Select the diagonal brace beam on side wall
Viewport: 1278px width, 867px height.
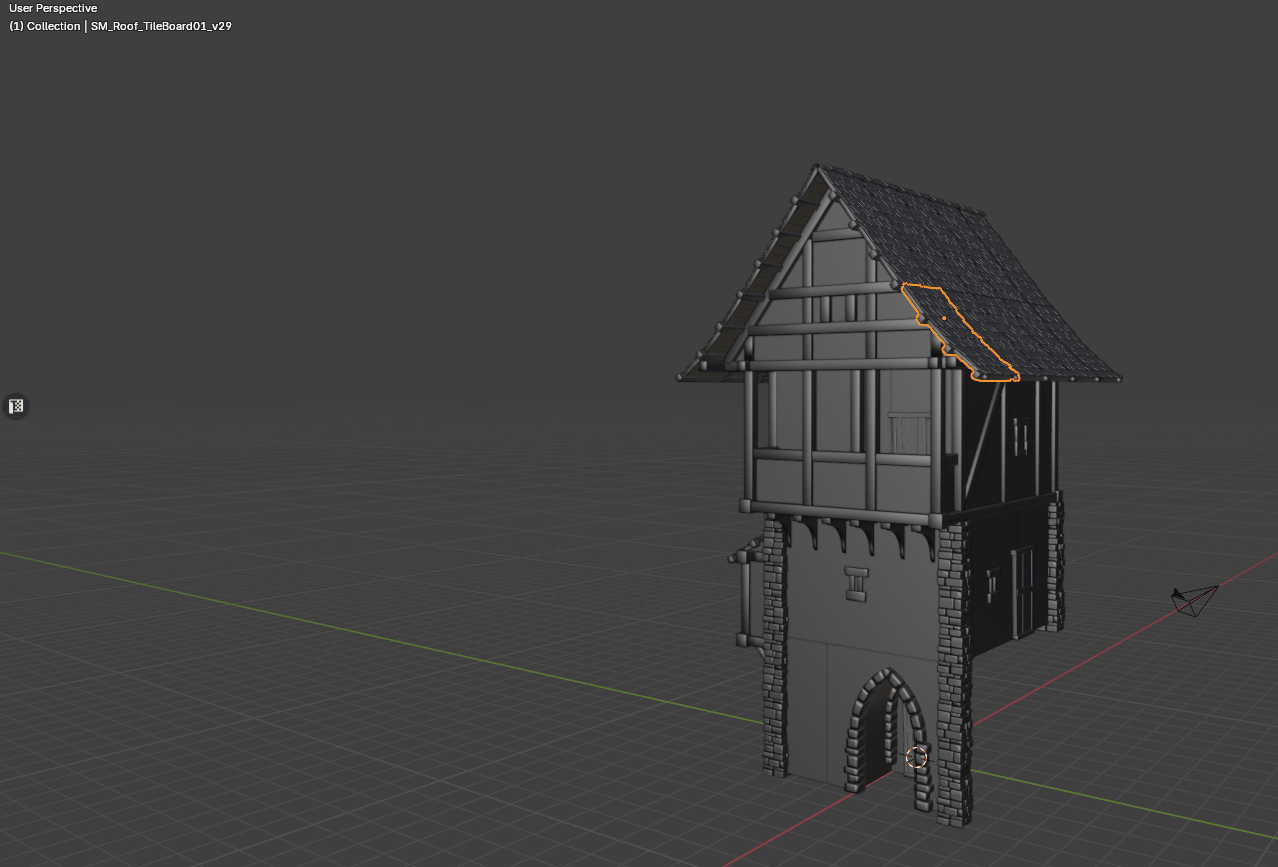point(984,438)
